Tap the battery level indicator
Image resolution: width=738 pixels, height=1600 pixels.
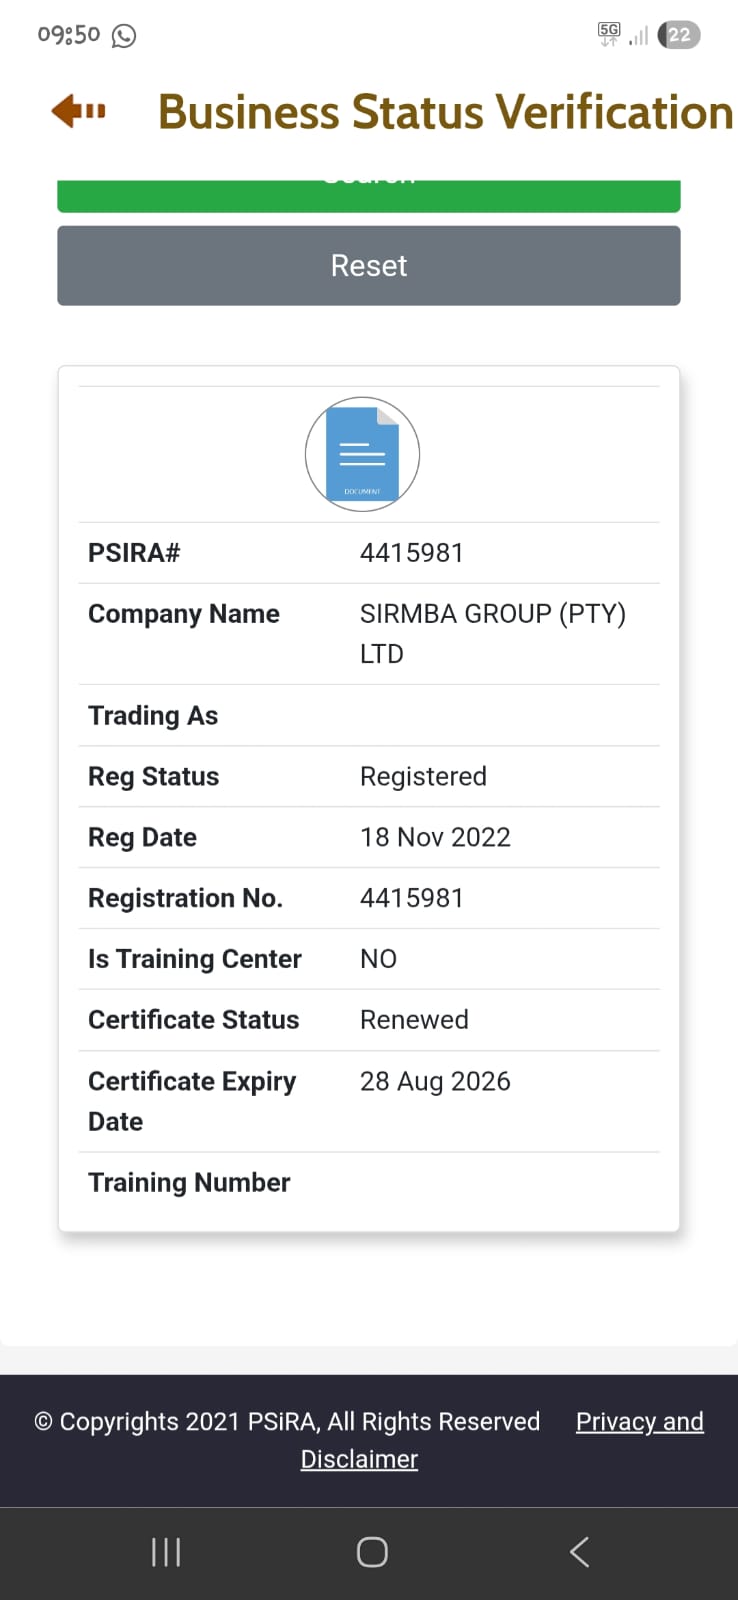tap(679, 35)
